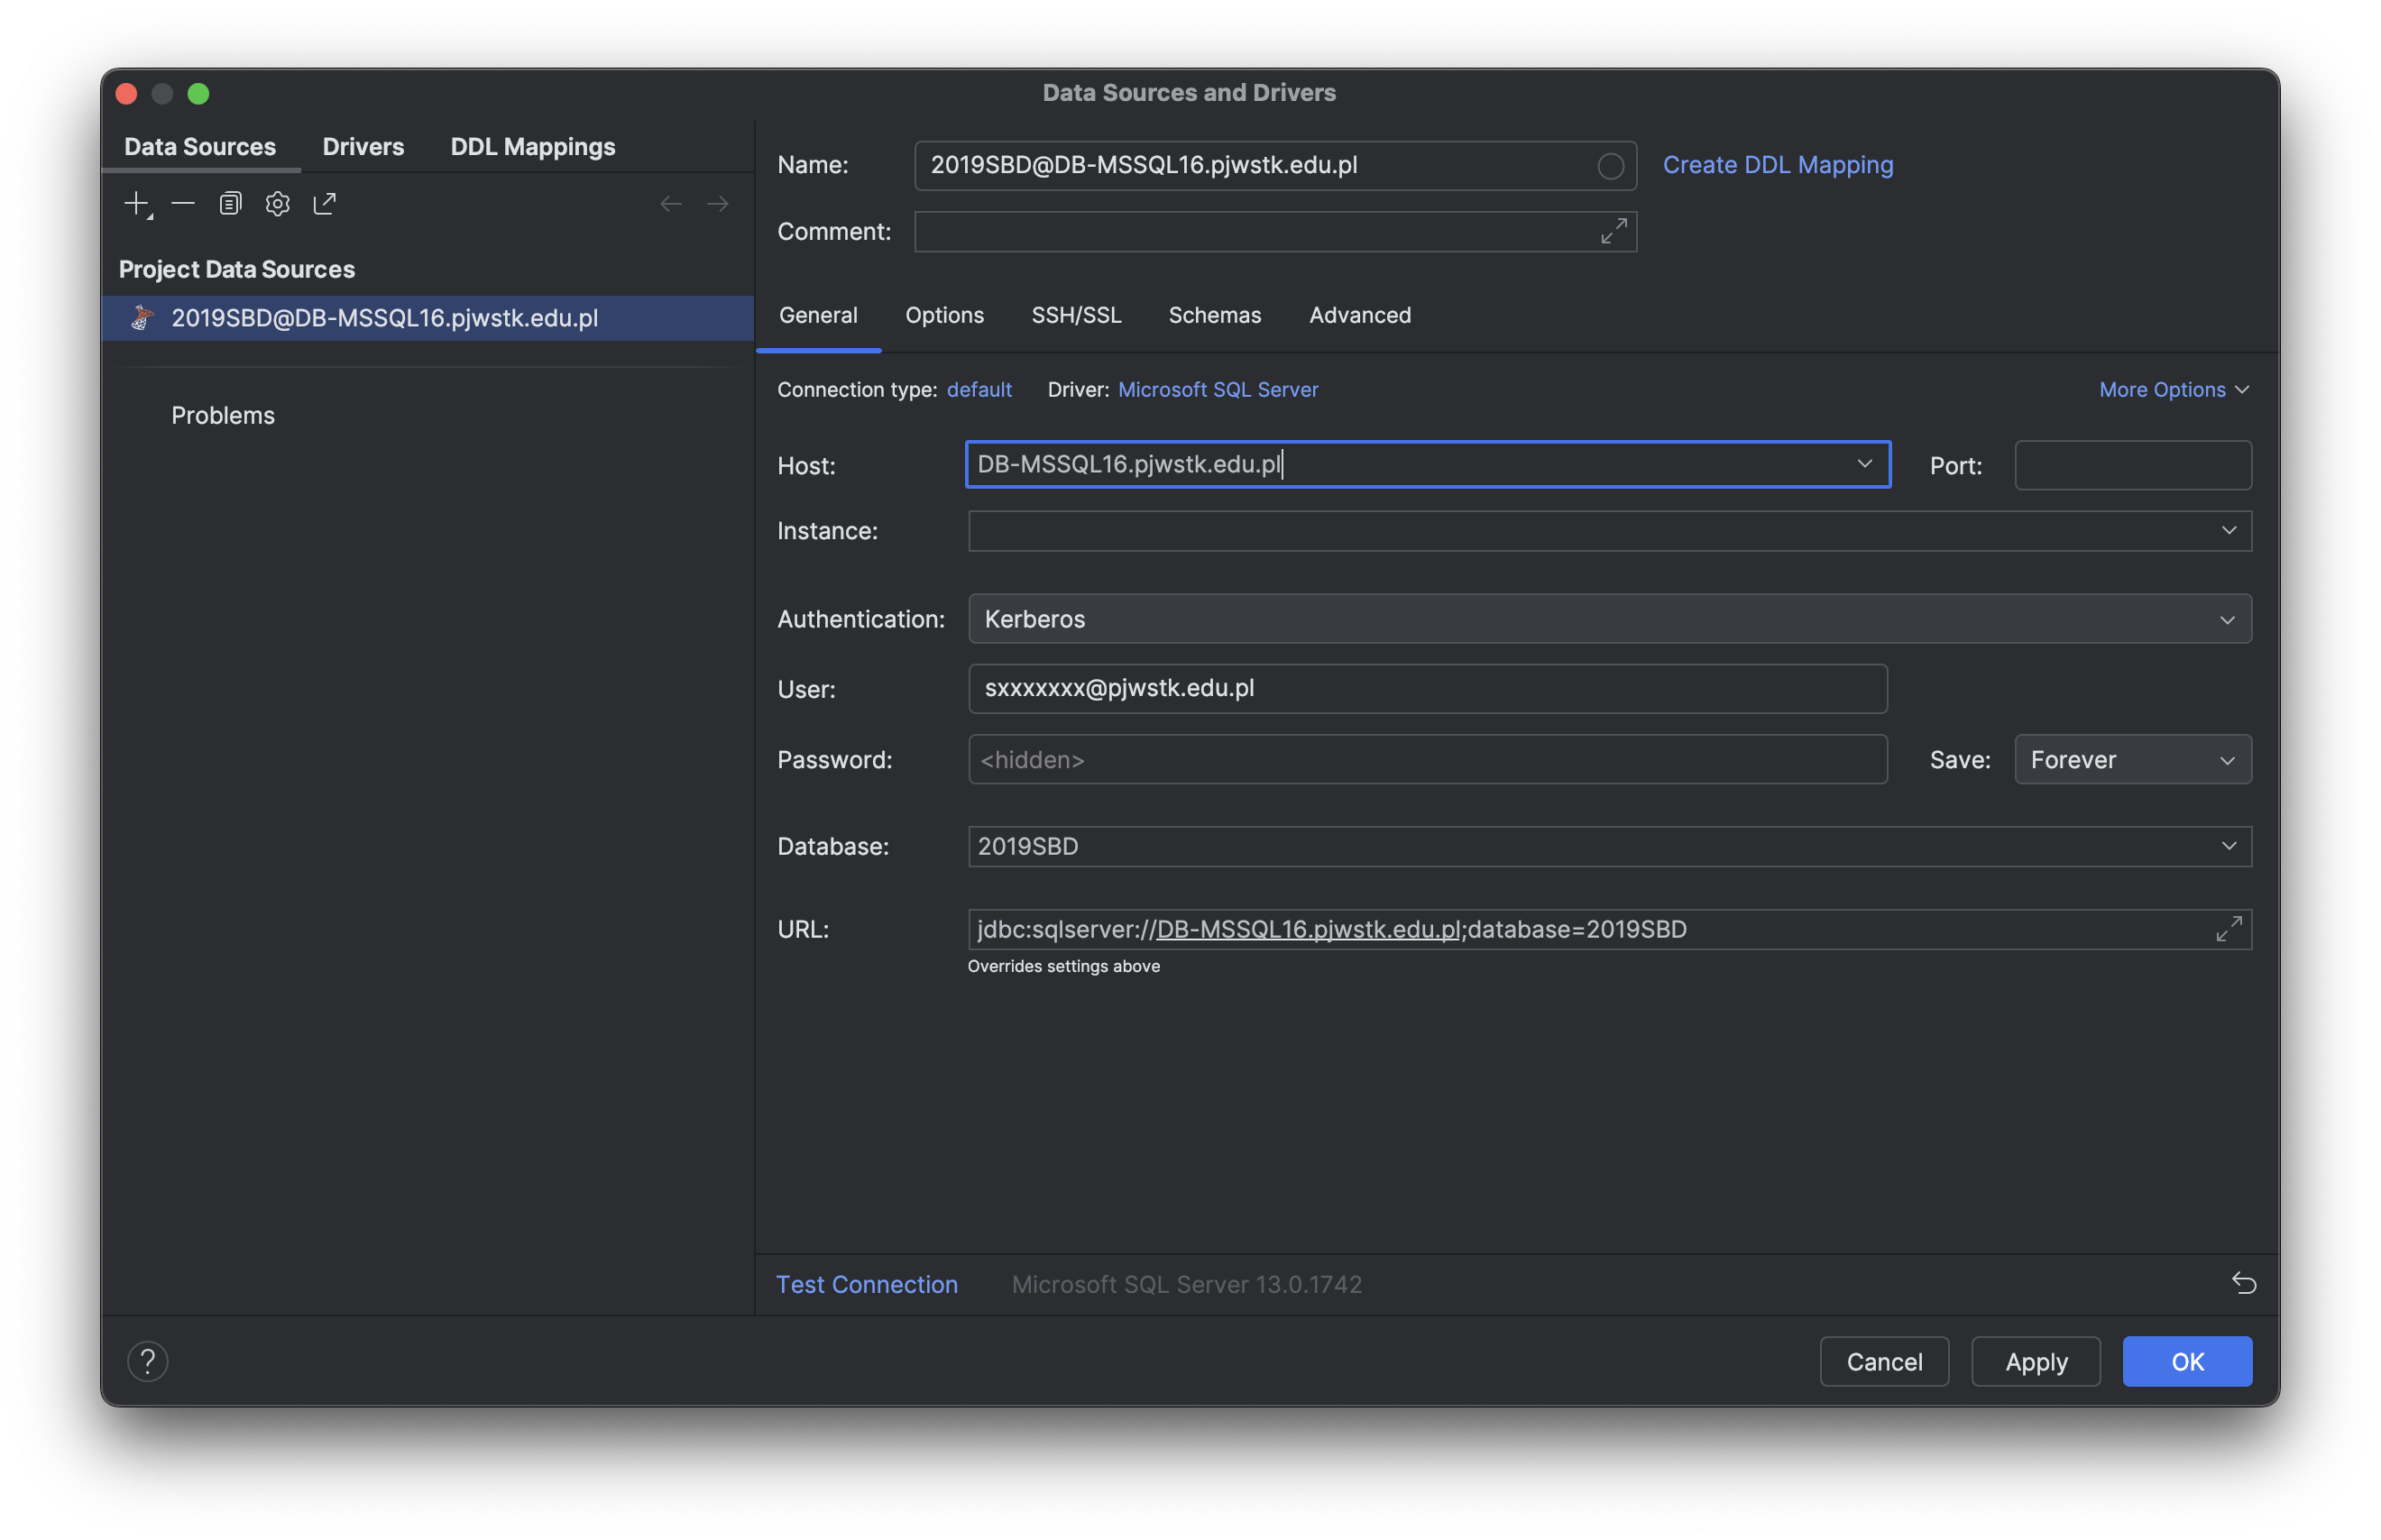
Task: Click Create DDL Mapping link
Action: pos(1777,165)
